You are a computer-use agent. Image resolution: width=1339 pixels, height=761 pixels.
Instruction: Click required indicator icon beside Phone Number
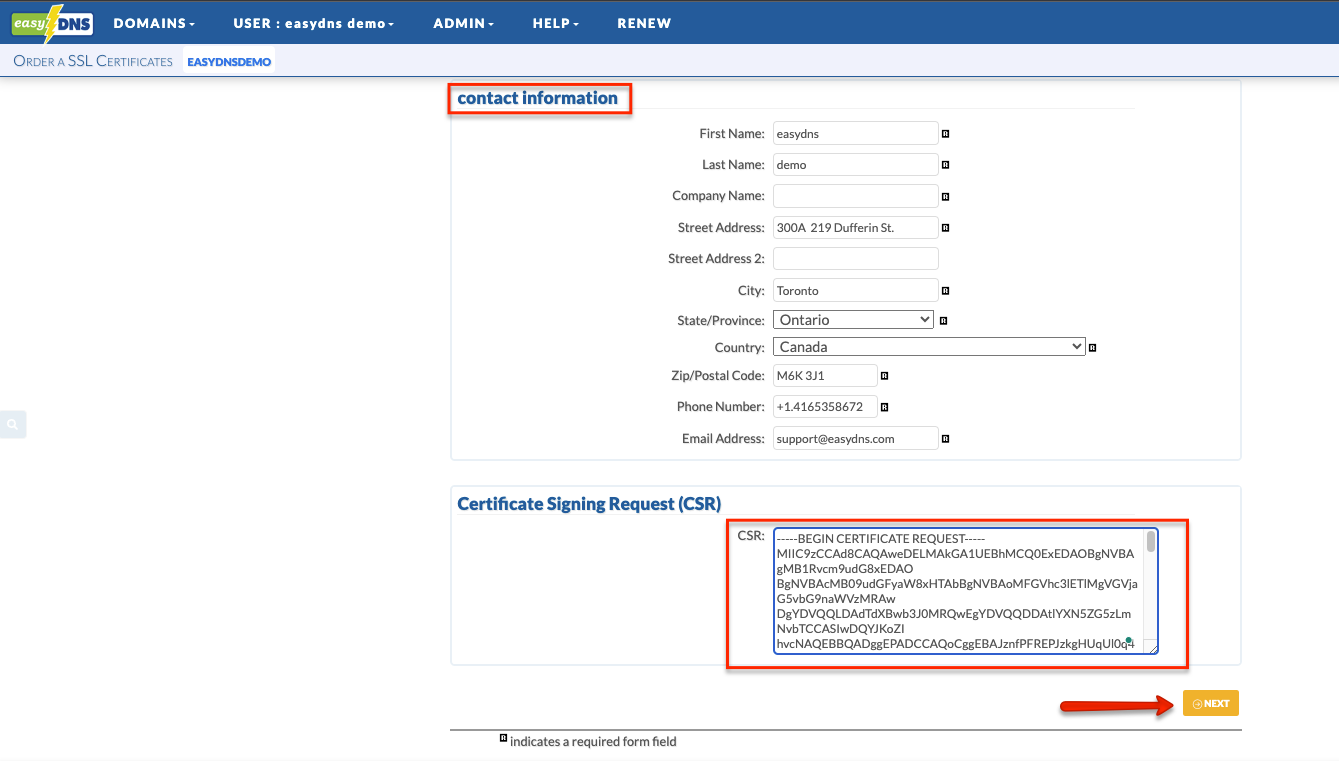(884, 408)
